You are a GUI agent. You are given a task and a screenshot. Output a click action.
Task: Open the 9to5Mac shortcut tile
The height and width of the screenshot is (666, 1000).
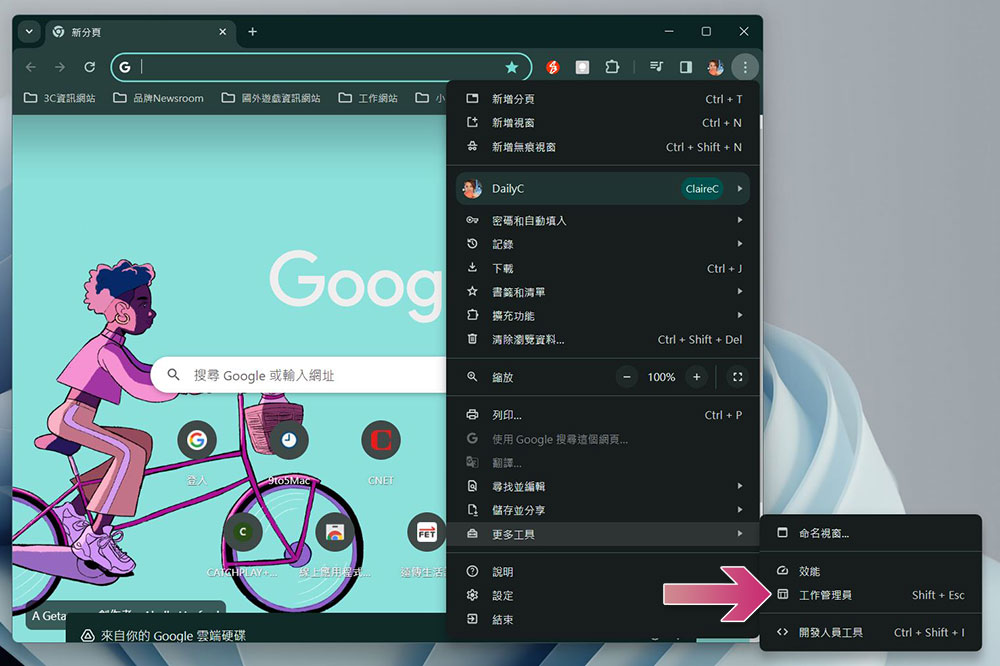click(289, 440)
